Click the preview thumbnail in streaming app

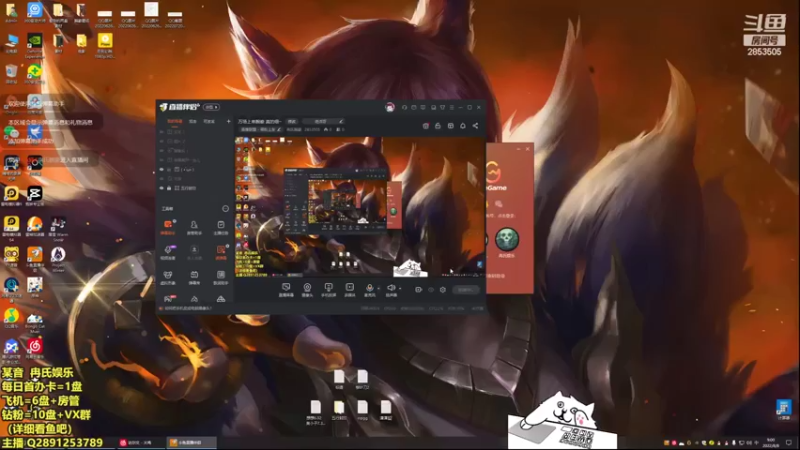[360, 207]
